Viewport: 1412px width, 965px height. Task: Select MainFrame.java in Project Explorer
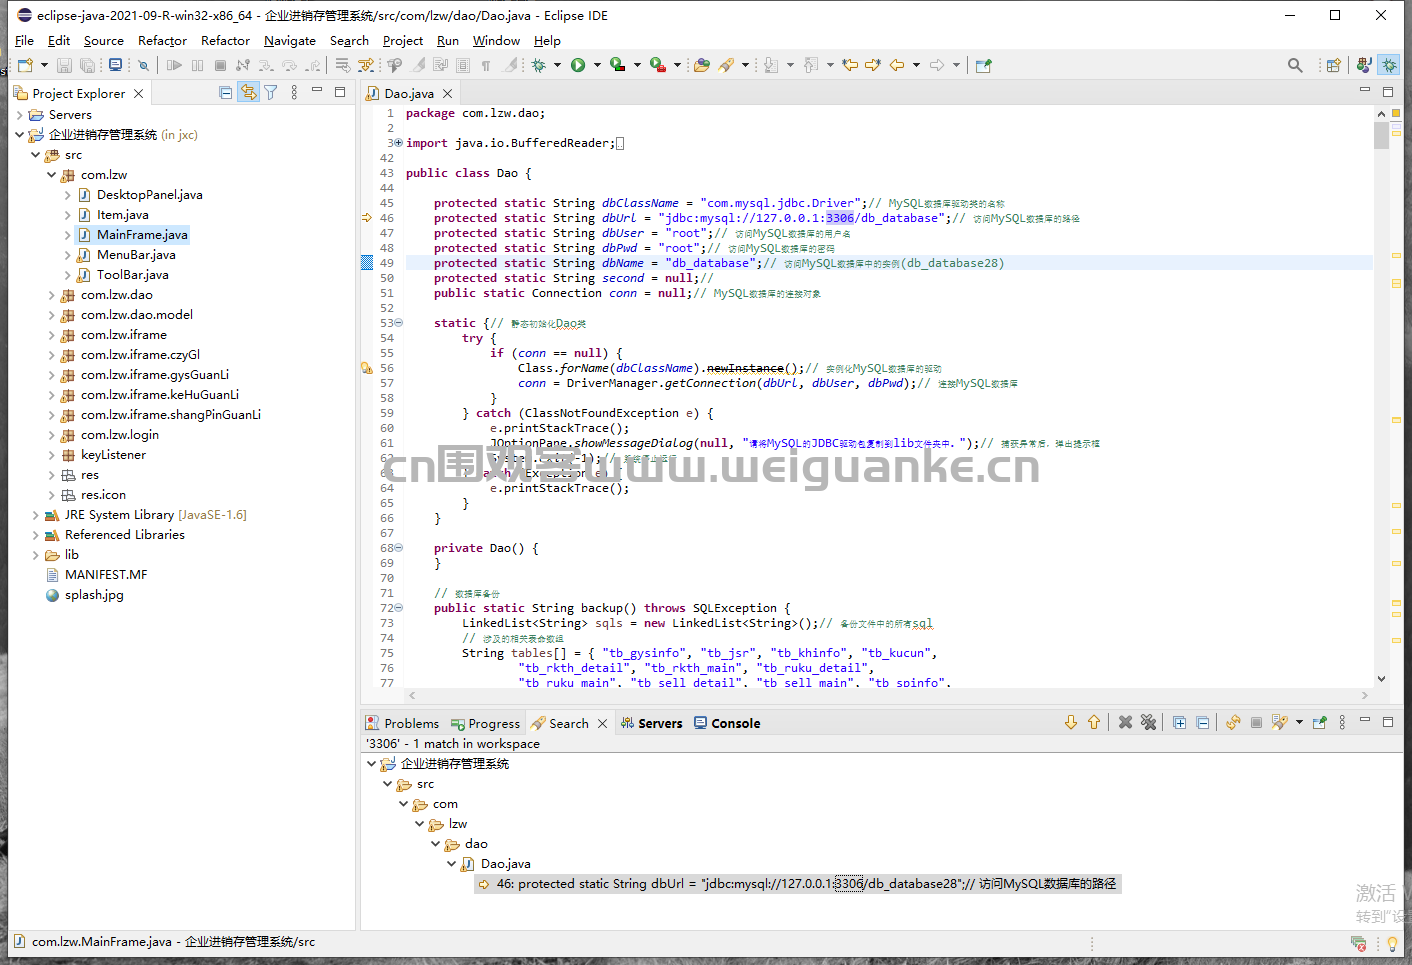142,235
